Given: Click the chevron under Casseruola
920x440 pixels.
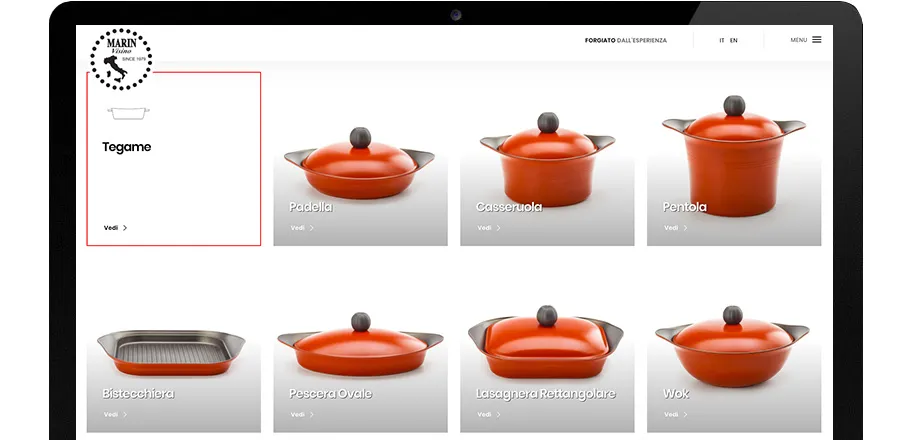Looking at the screenshot, I should pos(498,228).
